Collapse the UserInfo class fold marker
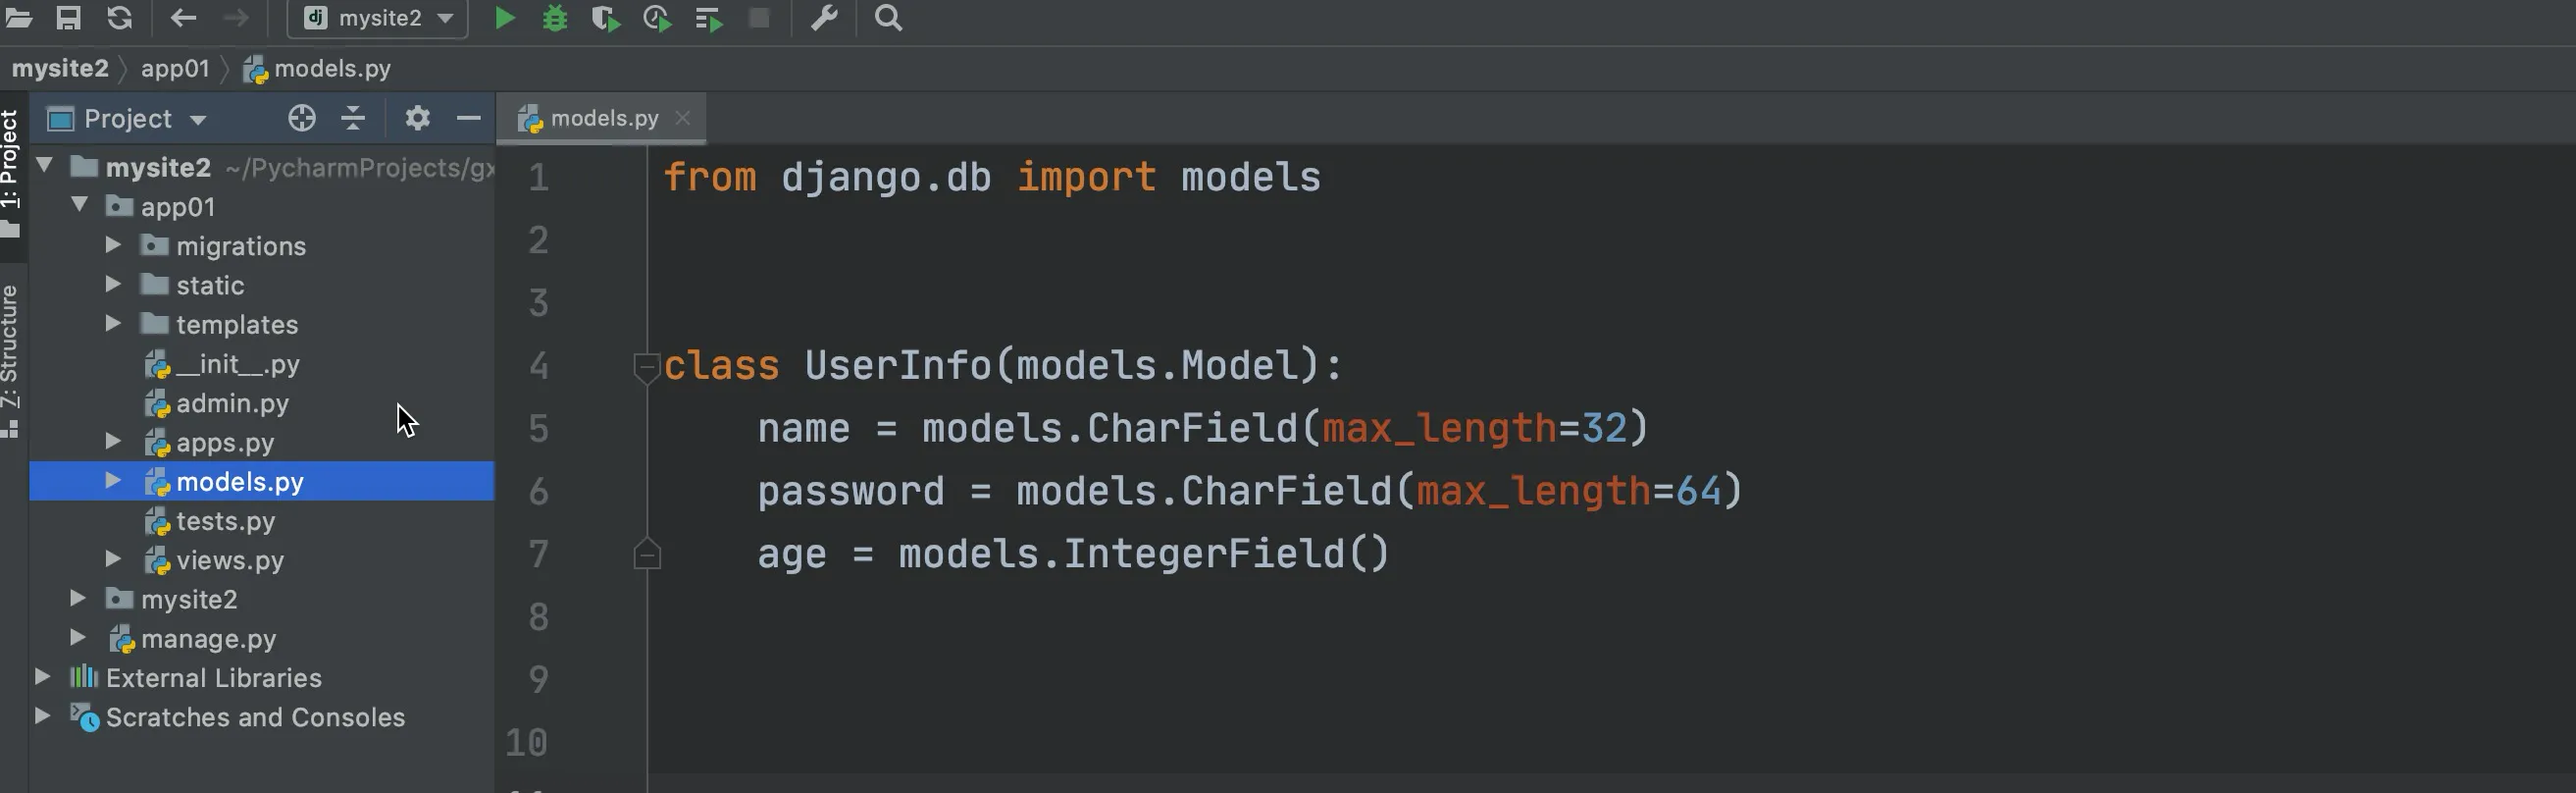Screen dimensions: 2576x793 (647, 366)
